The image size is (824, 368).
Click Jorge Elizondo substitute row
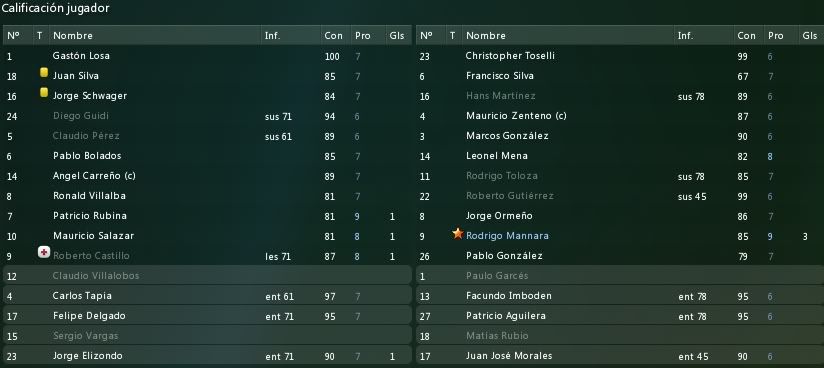point(207,355)
